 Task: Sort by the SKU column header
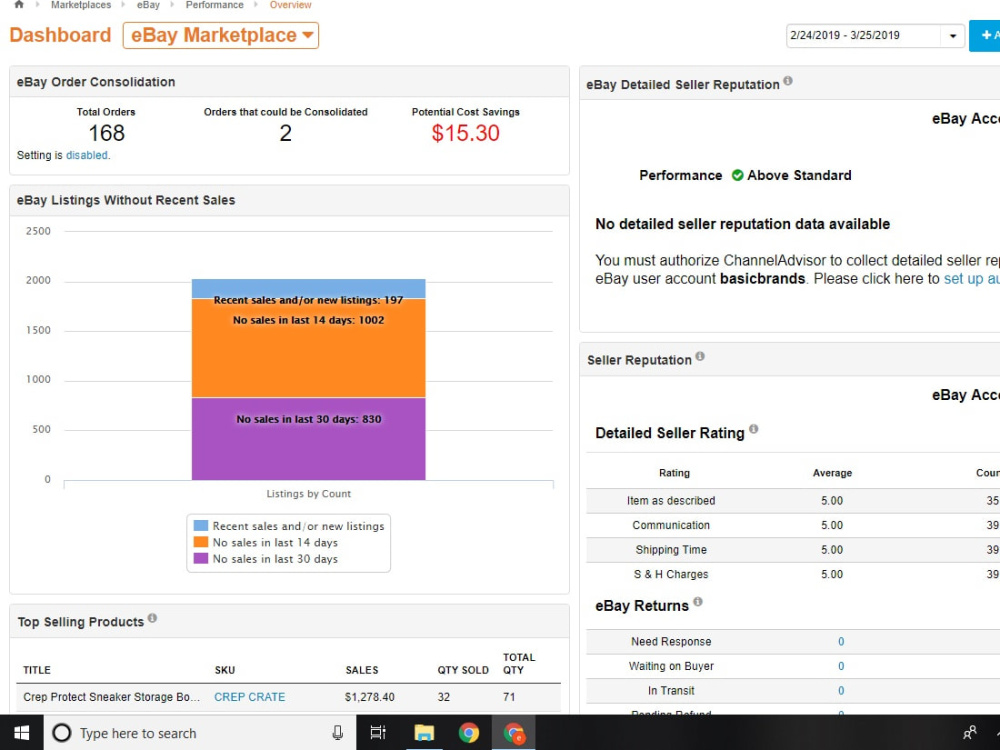tap(224, 670)
